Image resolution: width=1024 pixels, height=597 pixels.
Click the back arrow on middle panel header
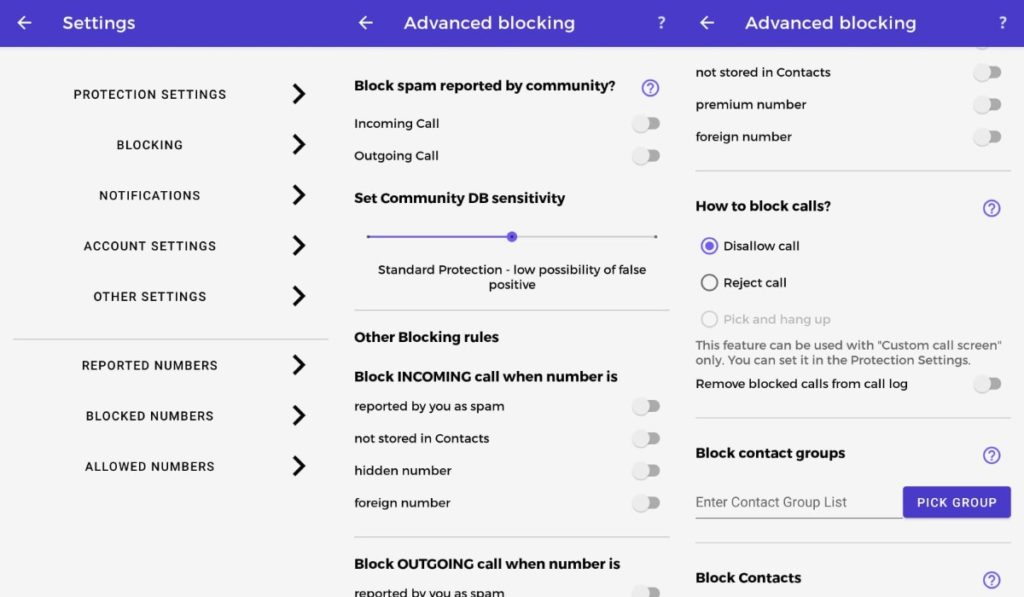click(x=368, y=22)
